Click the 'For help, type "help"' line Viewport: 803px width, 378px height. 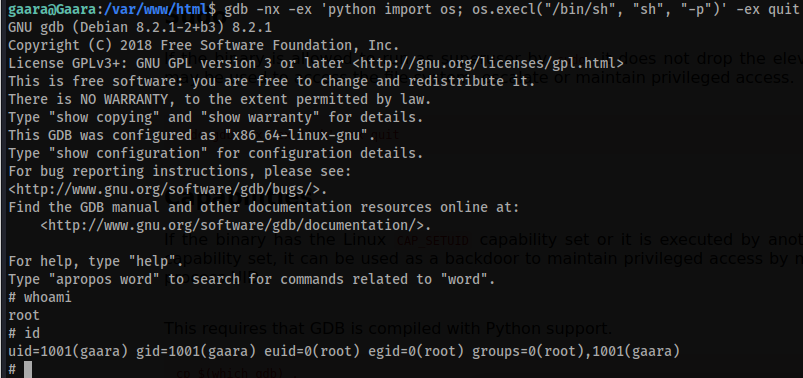96,261
